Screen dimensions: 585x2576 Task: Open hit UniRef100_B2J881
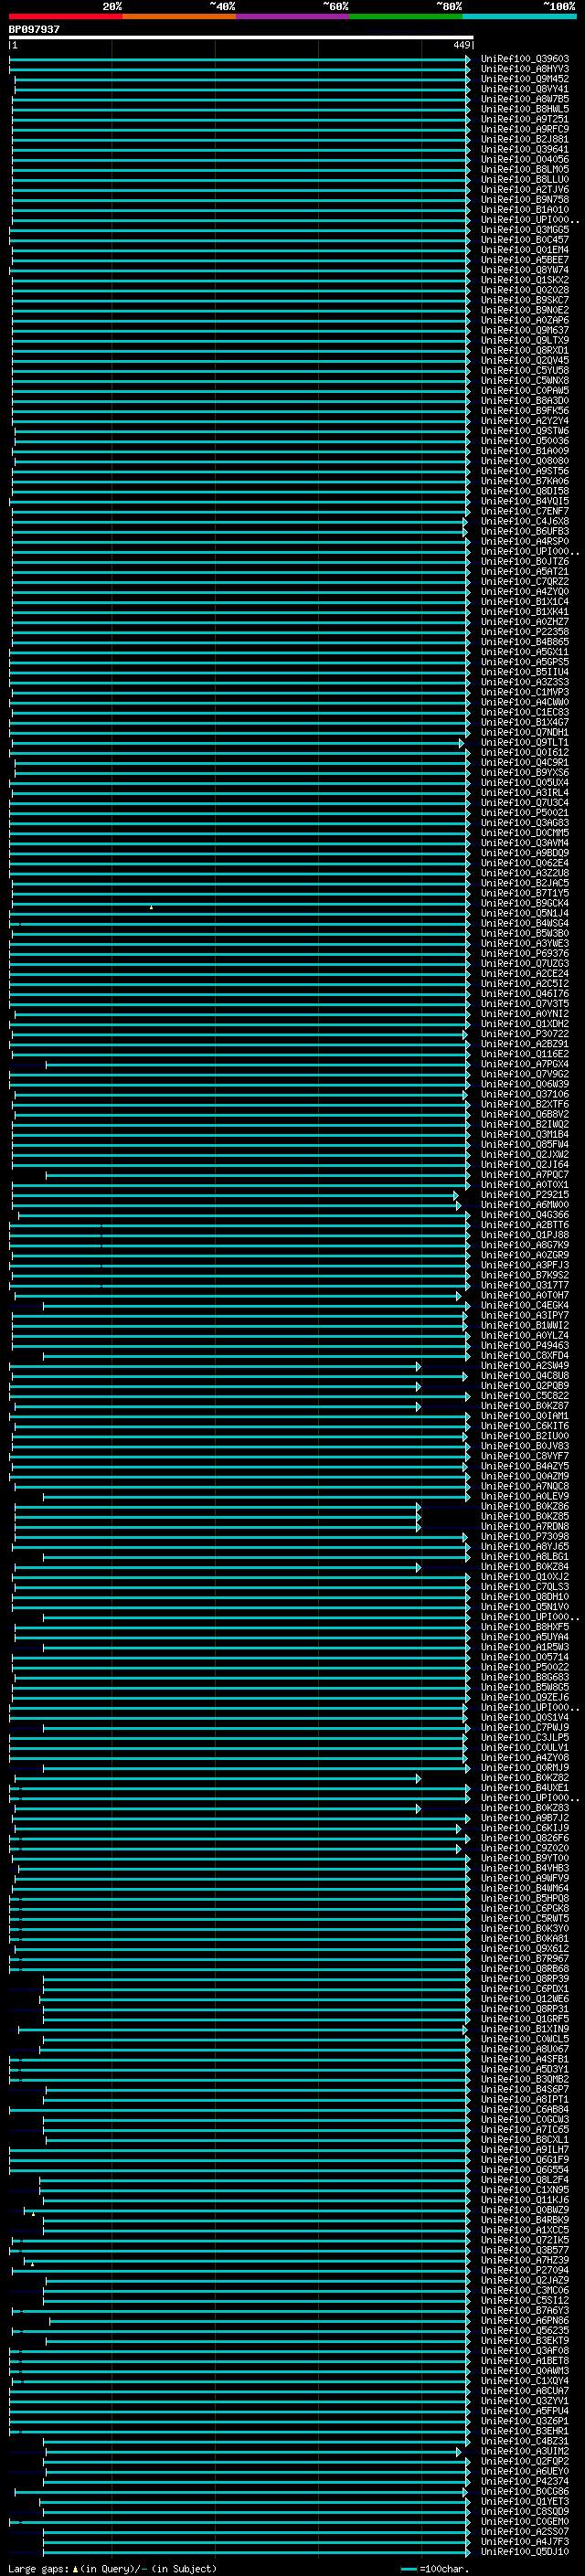(x=525, y=139)
